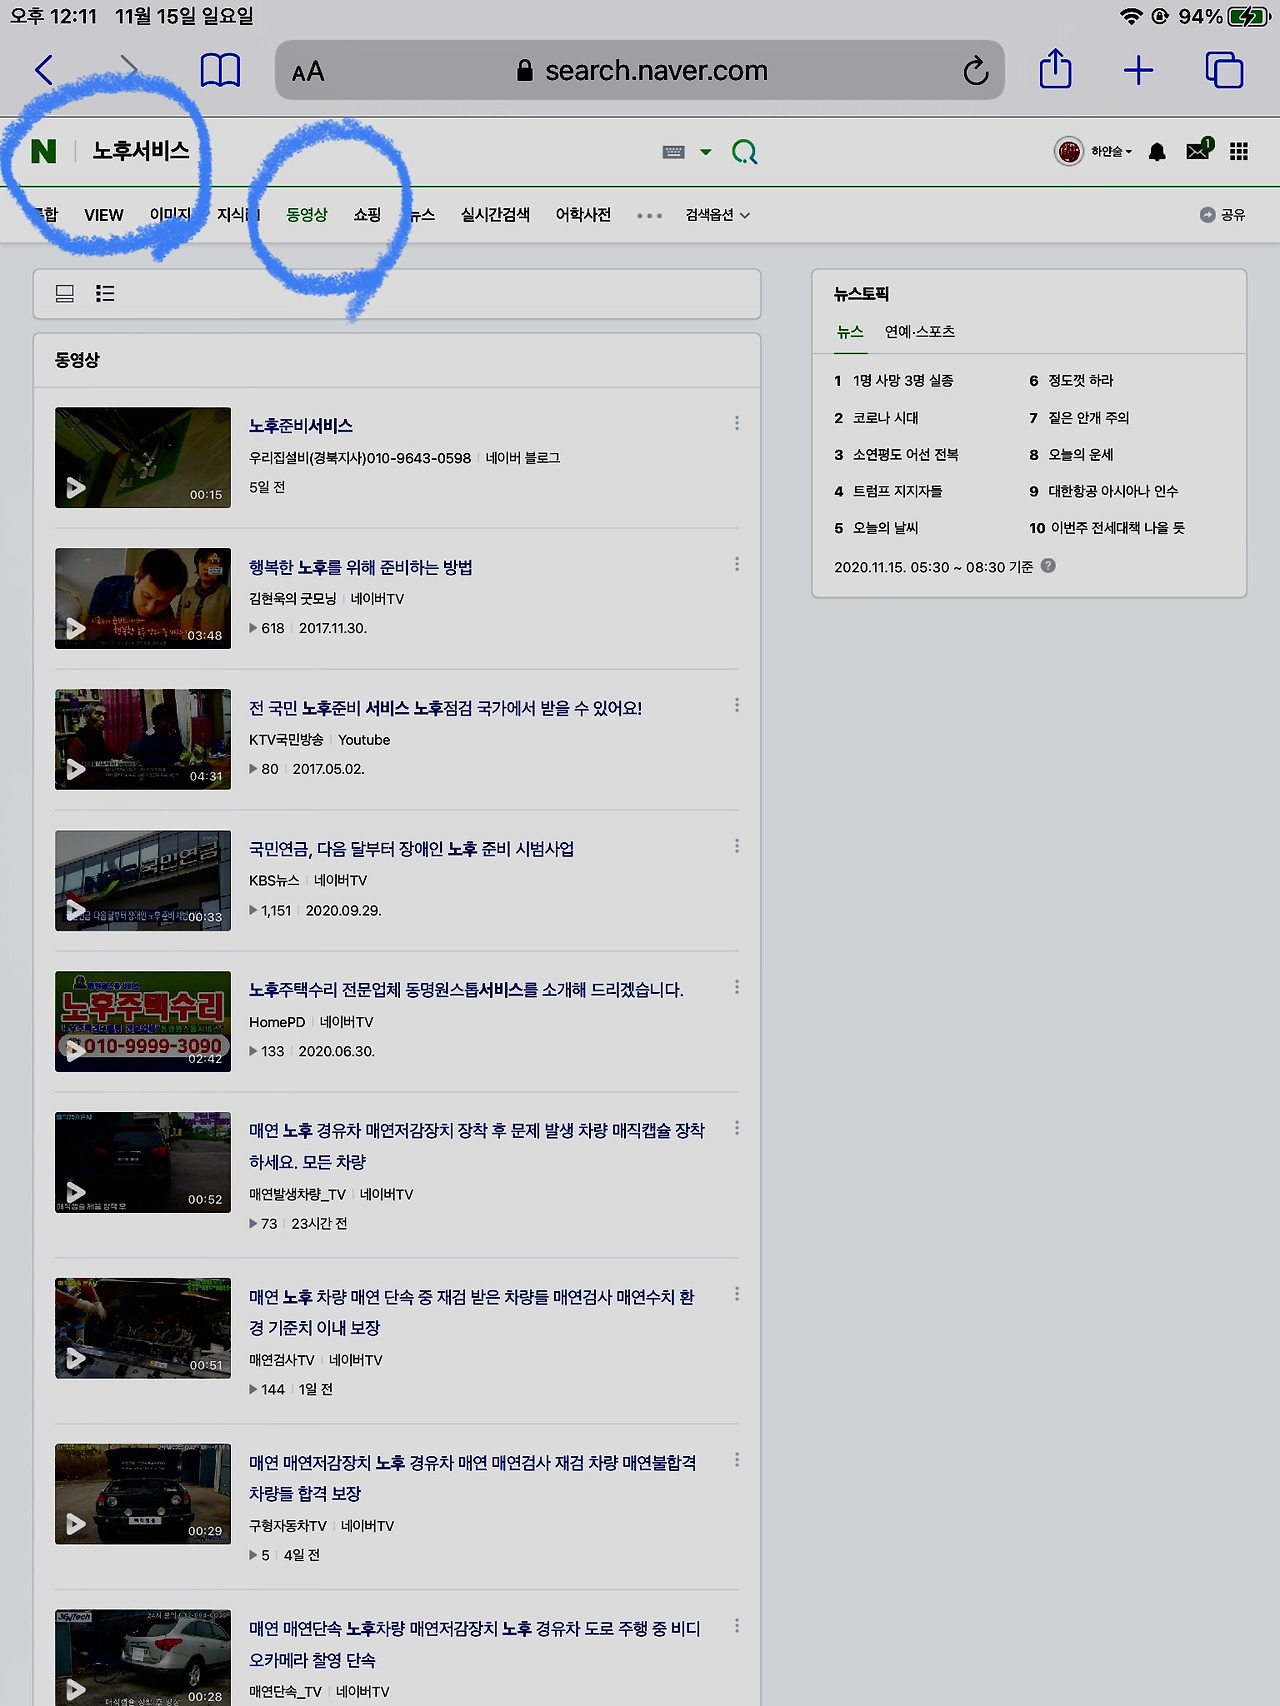Open the 전 국민 노후준비 서비스 link
Viewport: 1280px width, 1706px height.
click(x=446, y=708)
